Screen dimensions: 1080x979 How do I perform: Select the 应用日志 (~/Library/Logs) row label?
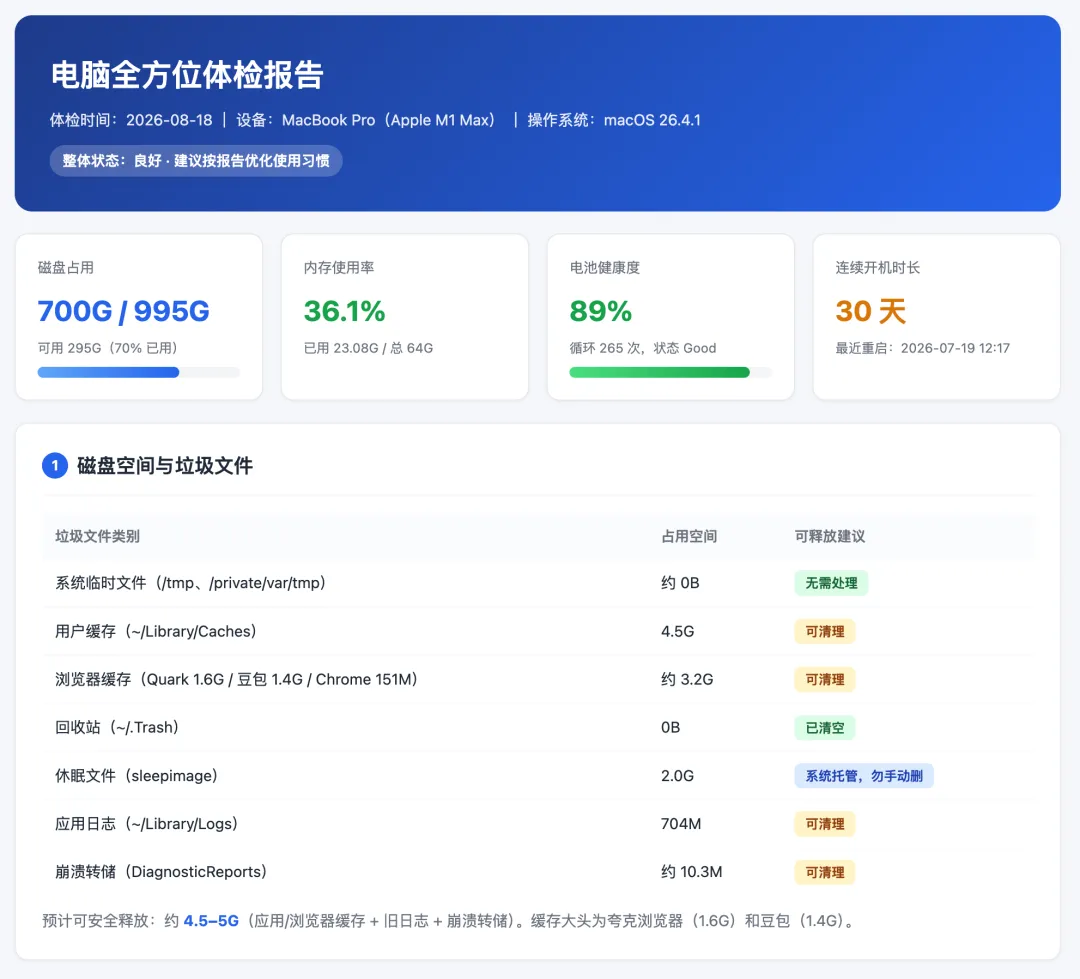[147, 824]
